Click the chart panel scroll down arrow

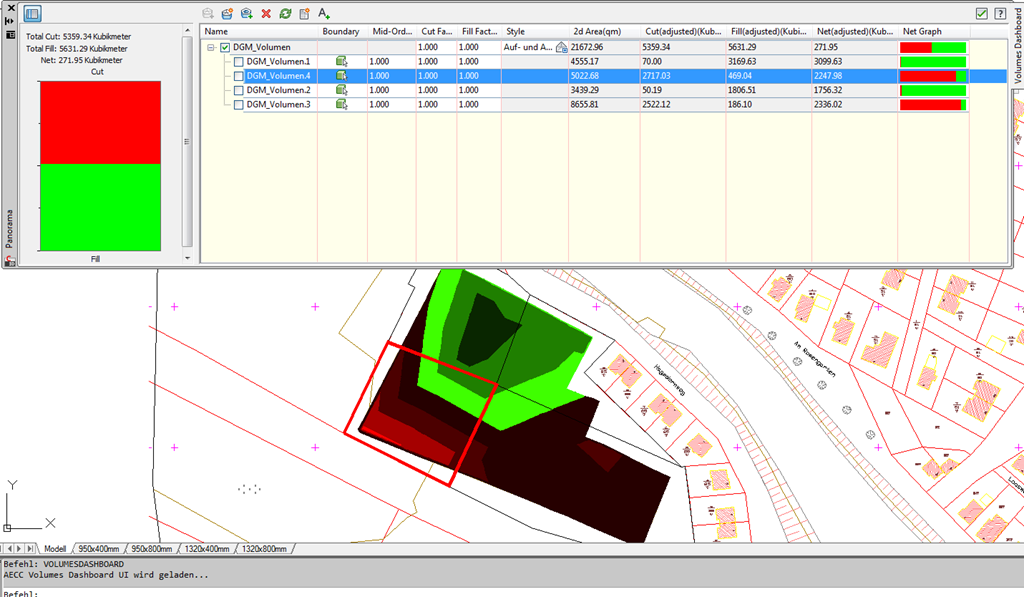(187, 258)
